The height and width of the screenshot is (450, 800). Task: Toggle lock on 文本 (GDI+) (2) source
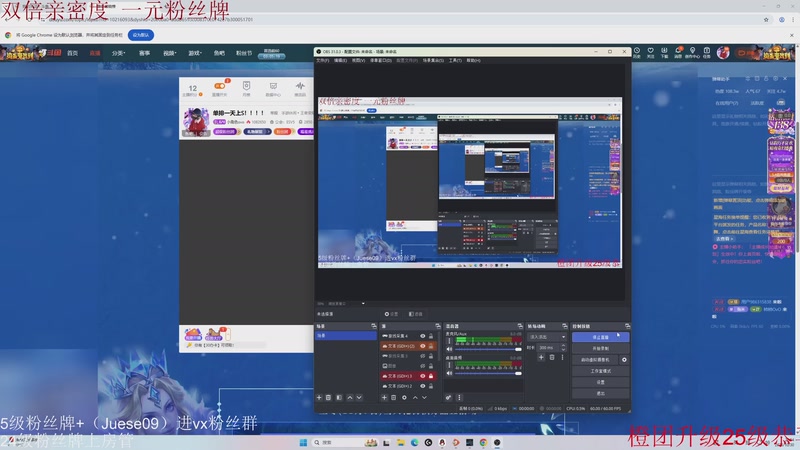(431, 346)
